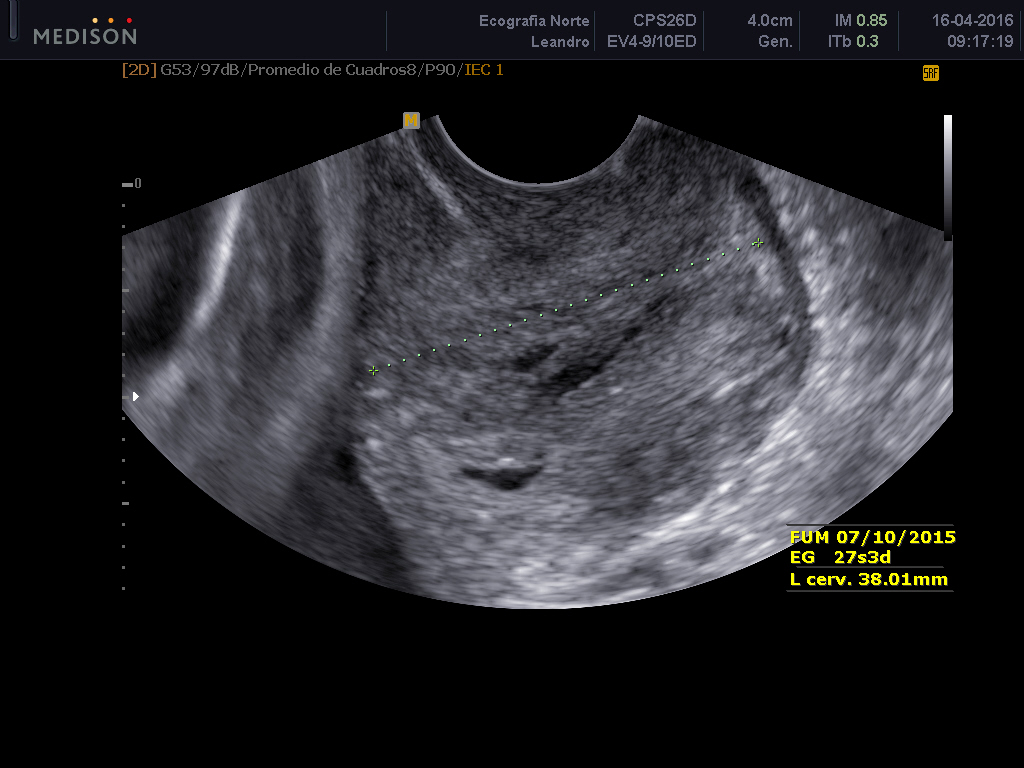
Task: Click the 'Leandro' name text
Action: pos(560,42)
